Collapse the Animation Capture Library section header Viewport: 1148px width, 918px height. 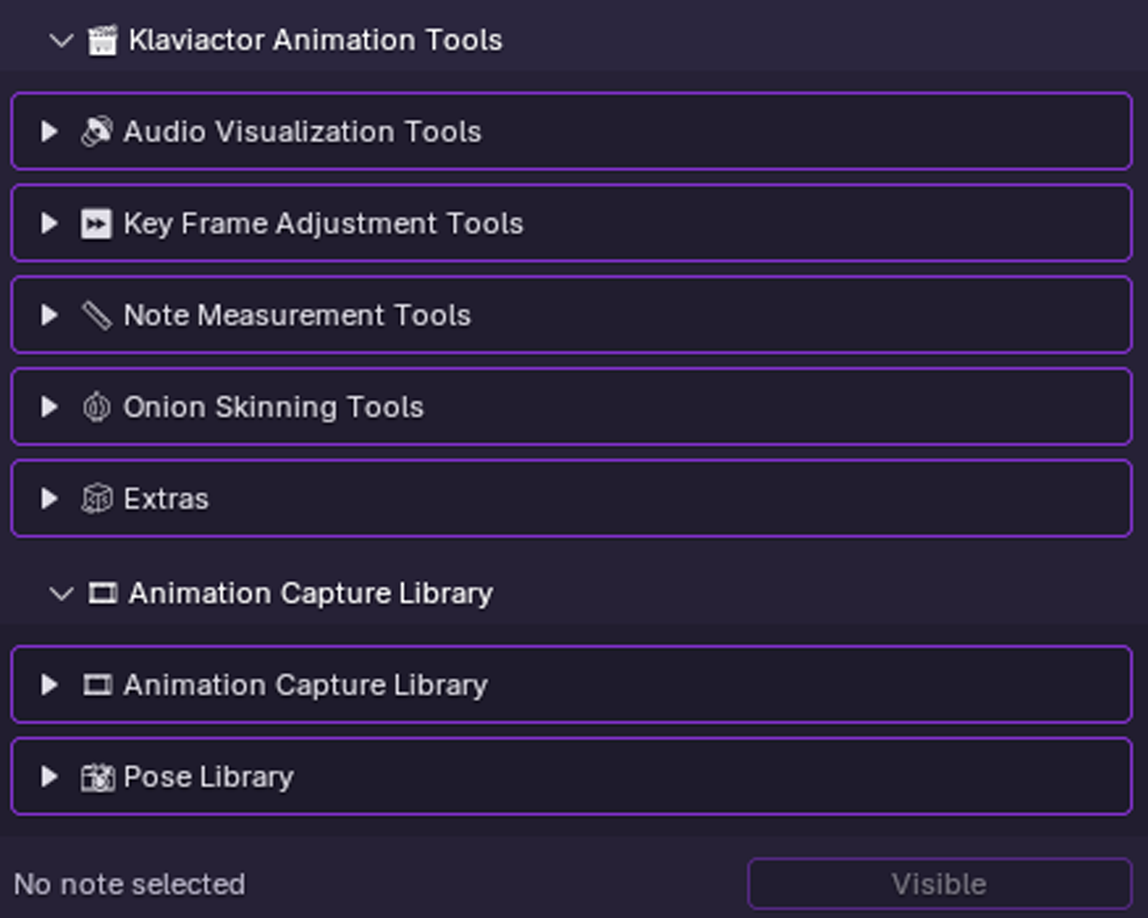(61, 592)
